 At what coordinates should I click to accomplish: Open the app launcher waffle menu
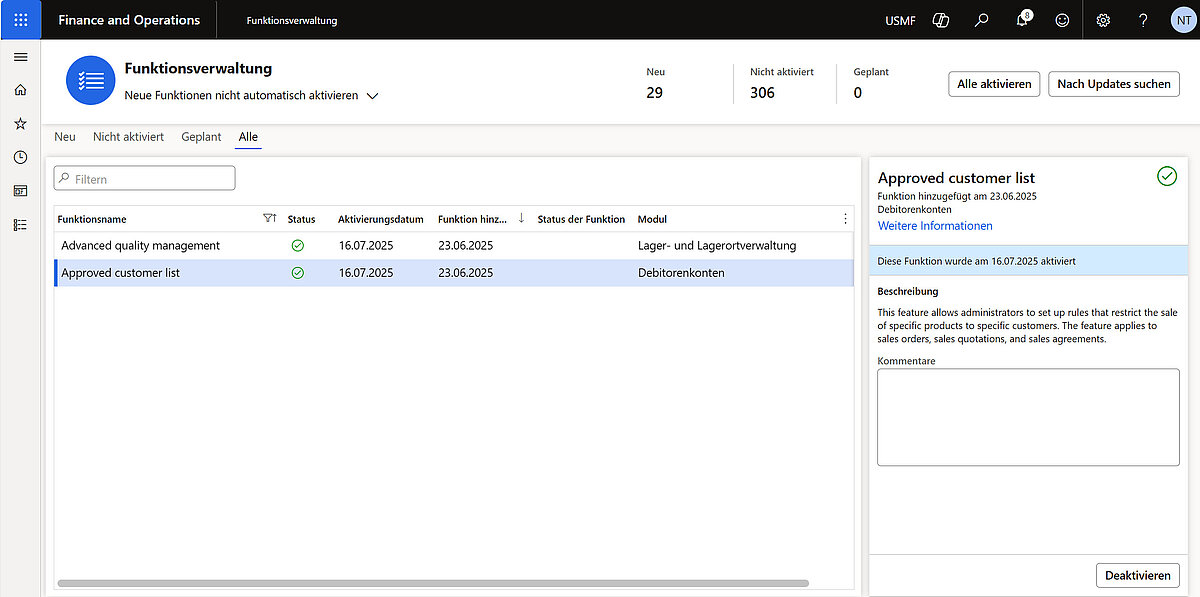pos(20,20)
